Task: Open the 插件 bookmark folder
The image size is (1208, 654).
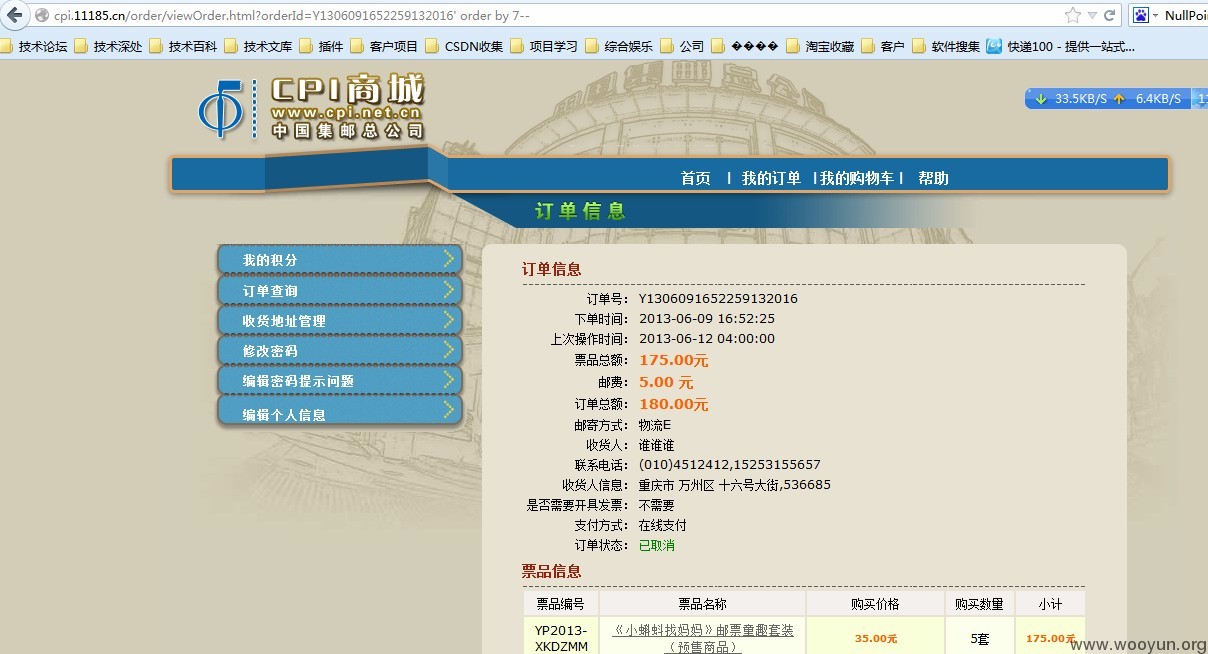Action: coord(322,46)
